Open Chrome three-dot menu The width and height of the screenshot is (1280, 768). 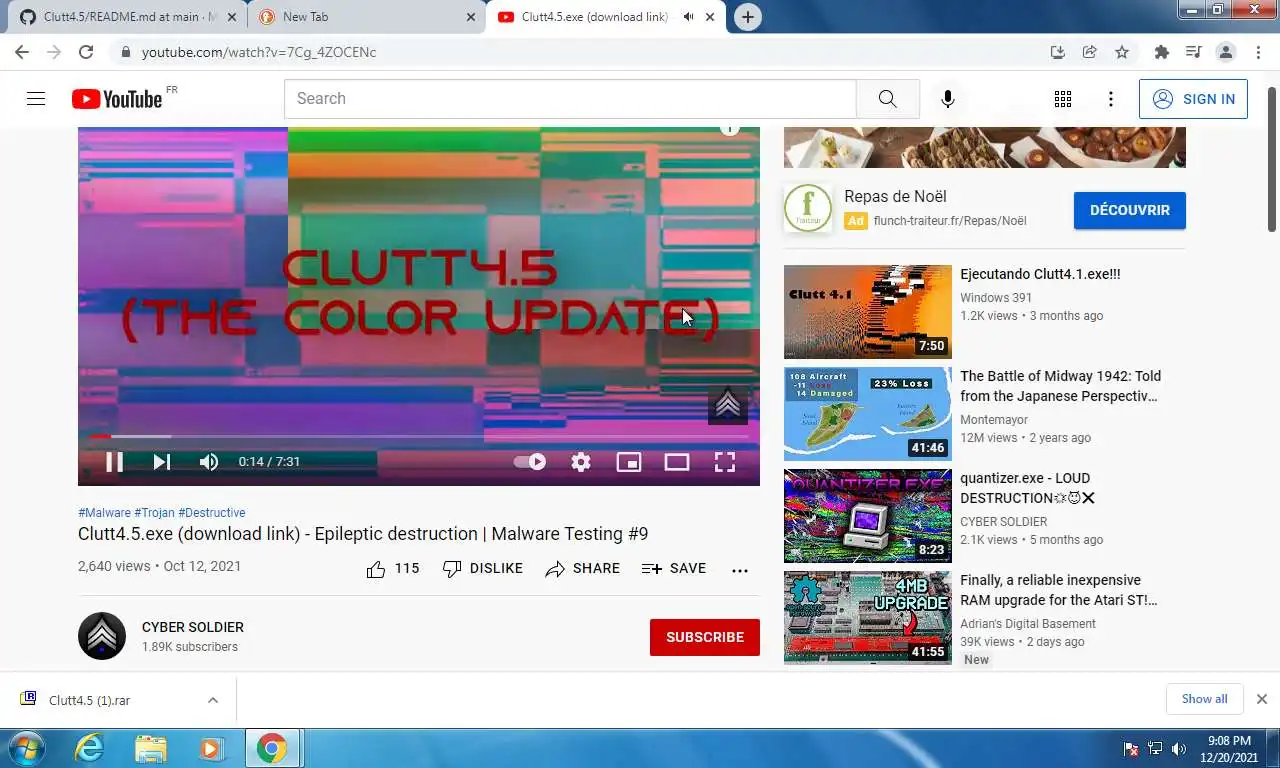pyautogui.click(x=1257, y=52)
